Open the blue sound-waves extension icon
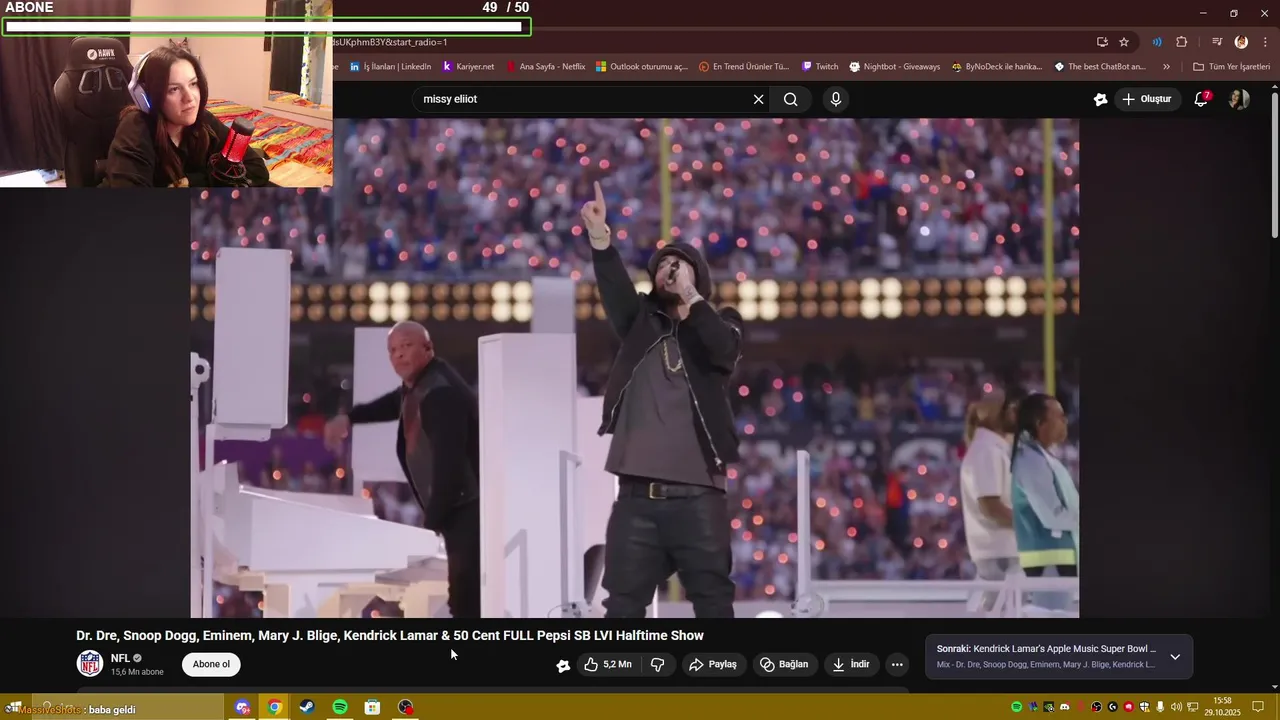This screenshot has height=720, width=1280. 1157,42
